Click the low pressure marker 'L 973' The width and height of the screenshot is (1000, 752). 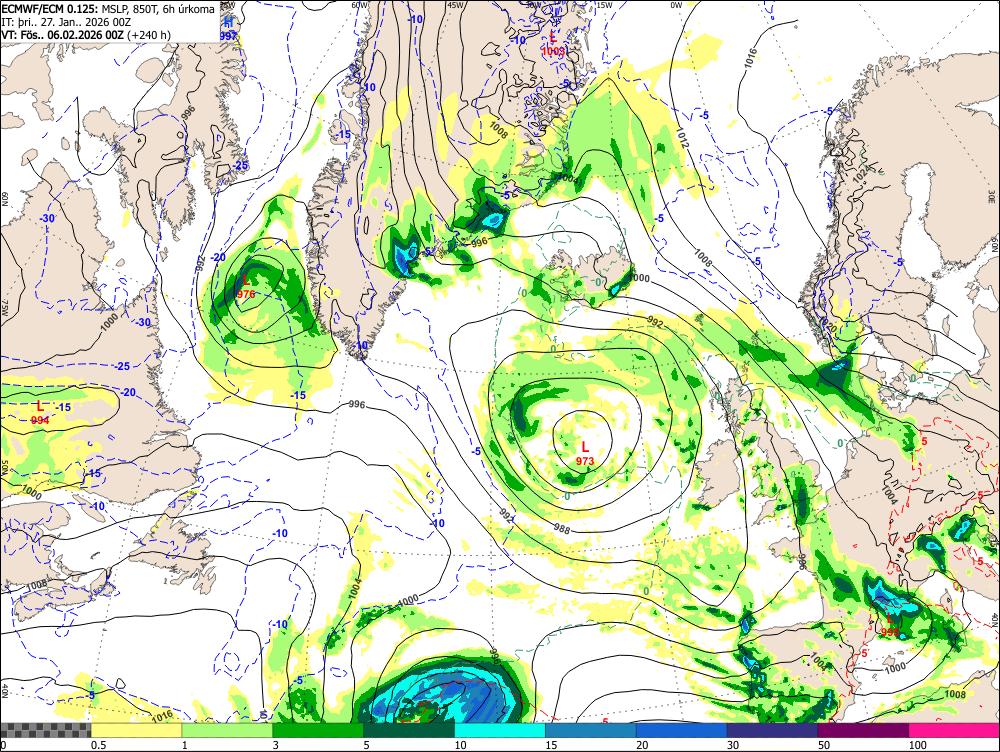pos(585,453)
